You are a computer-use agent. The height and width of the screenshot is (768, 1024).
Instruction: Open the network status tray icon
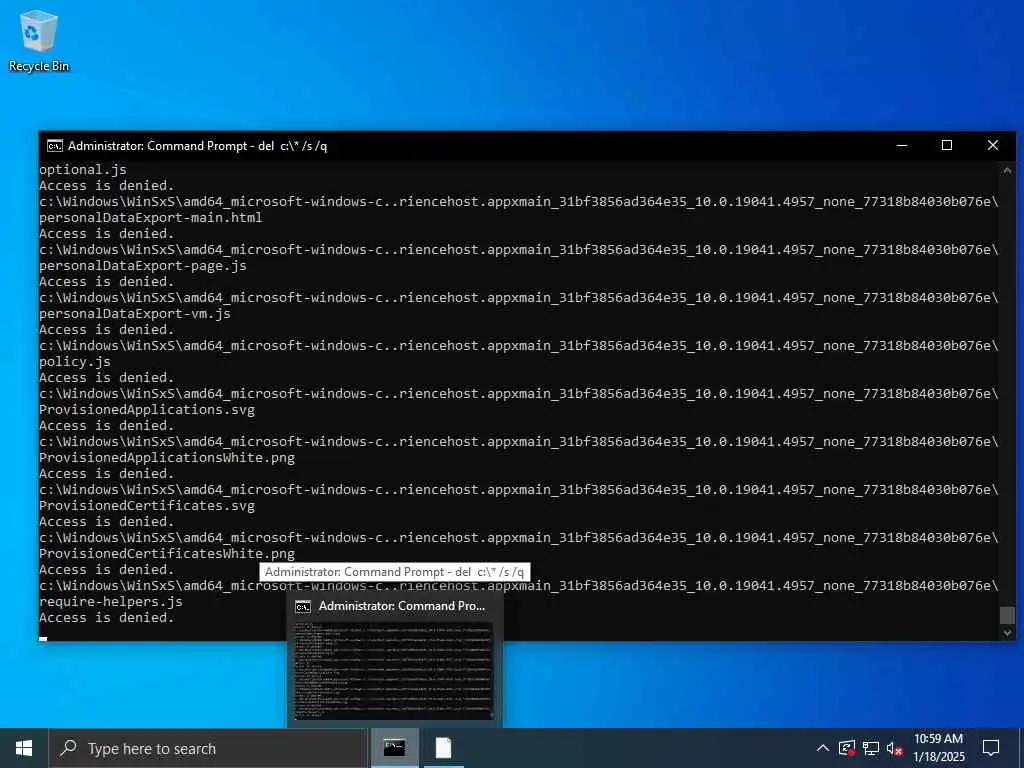point(871,748)
